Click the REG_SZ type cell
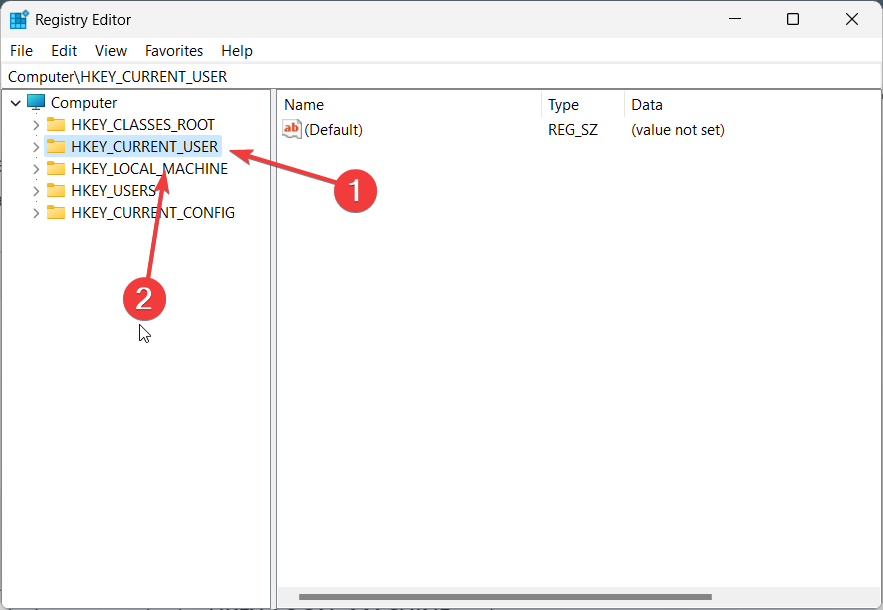The image size is (883, 610). tap(573, 130)
